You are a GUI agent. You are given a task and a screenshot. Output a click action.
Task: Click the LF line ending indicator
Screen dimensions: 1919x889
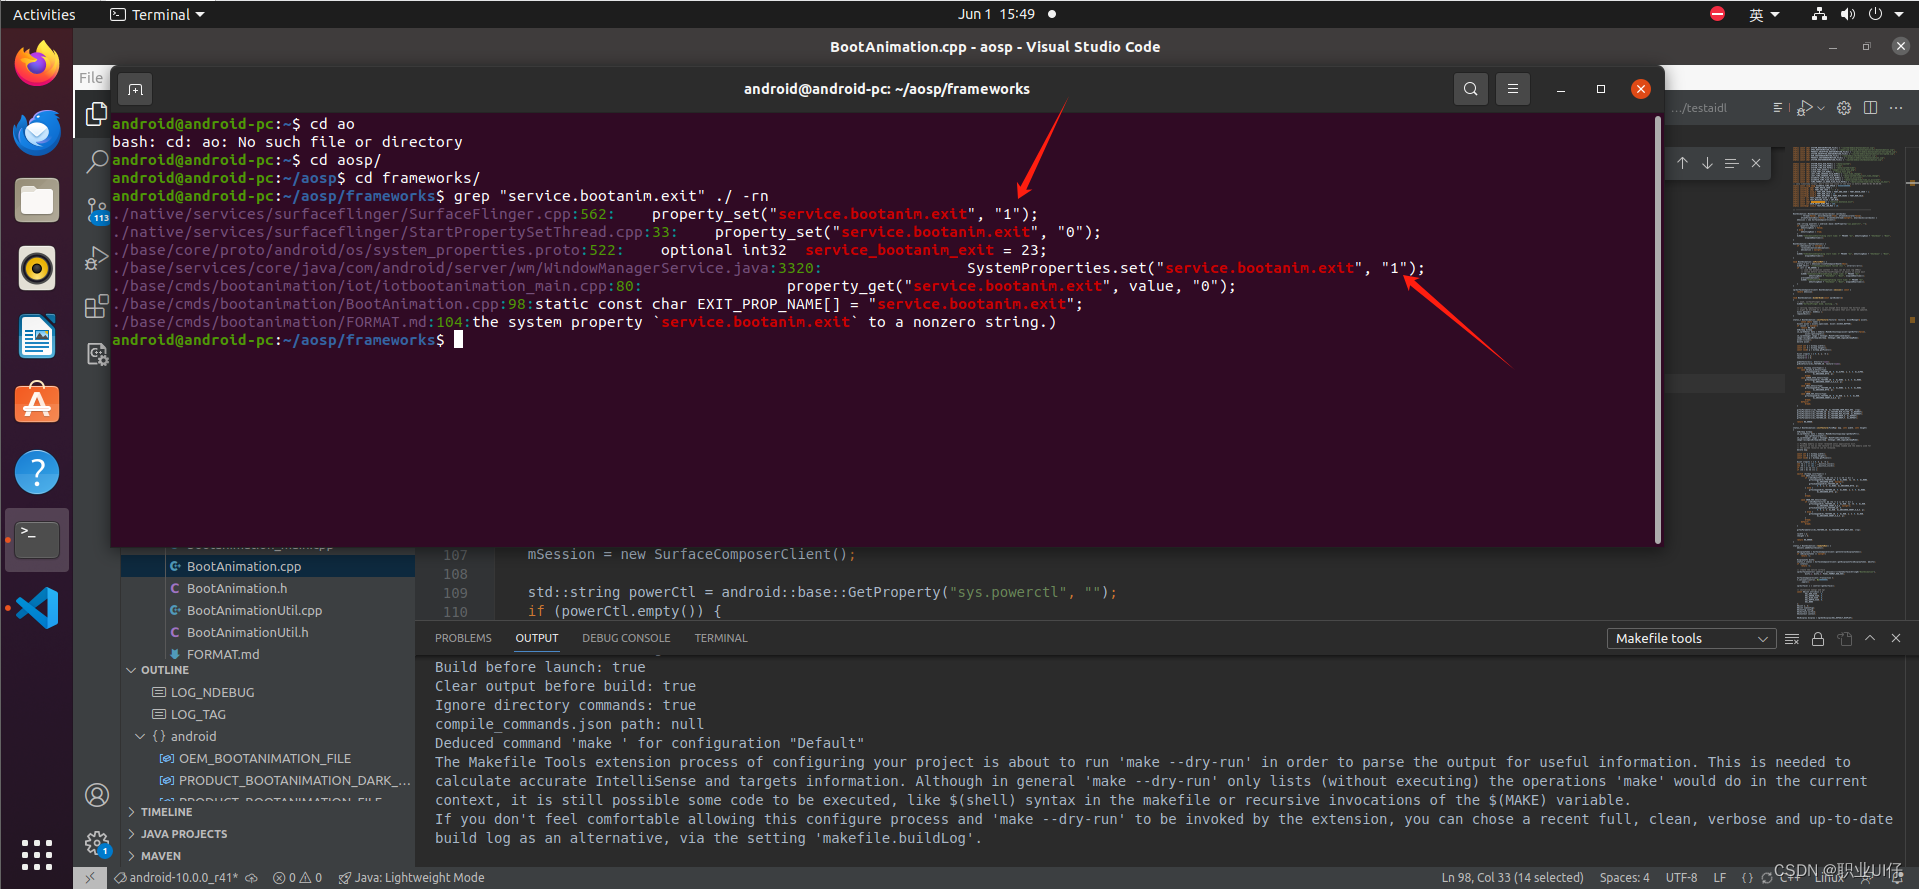(1719, 878)
